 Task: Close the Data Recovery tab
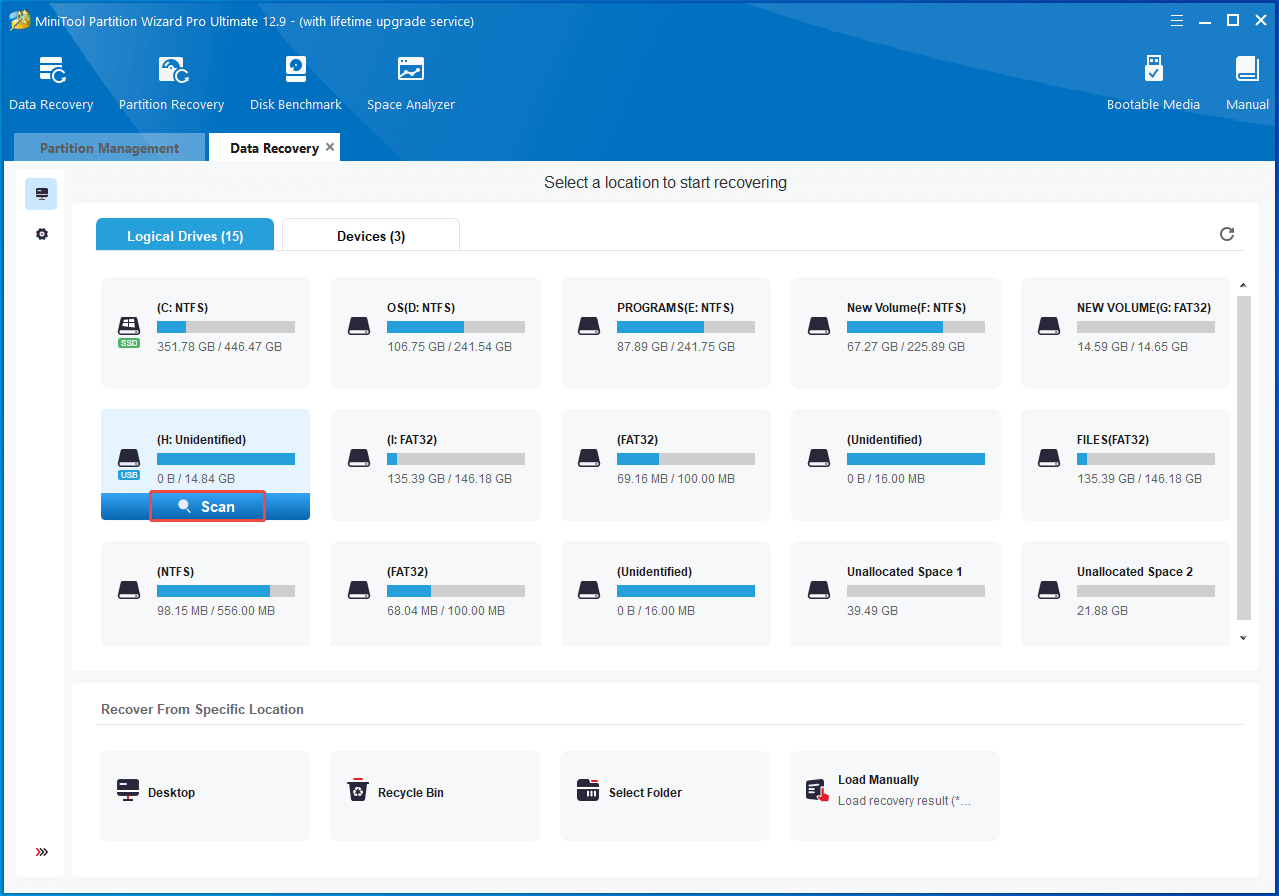pos(330,147)
